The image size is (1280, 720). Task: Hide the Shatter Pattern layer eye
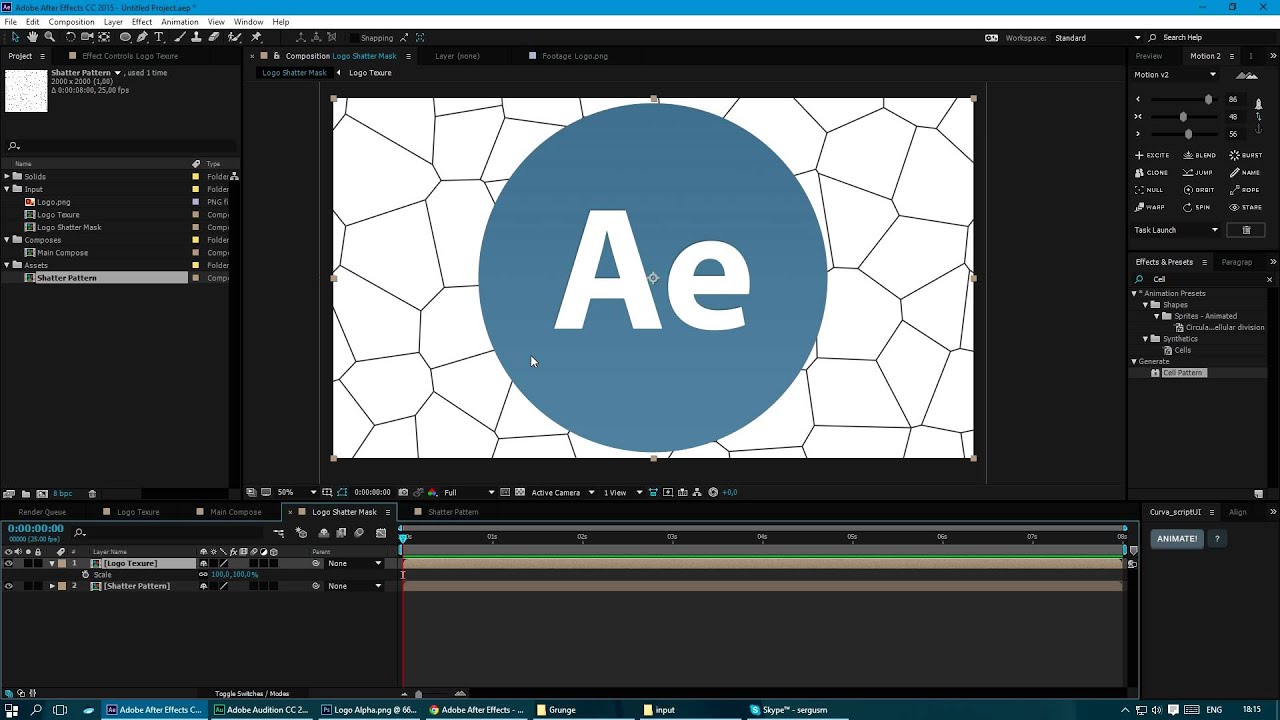click(x=9, y=586)
